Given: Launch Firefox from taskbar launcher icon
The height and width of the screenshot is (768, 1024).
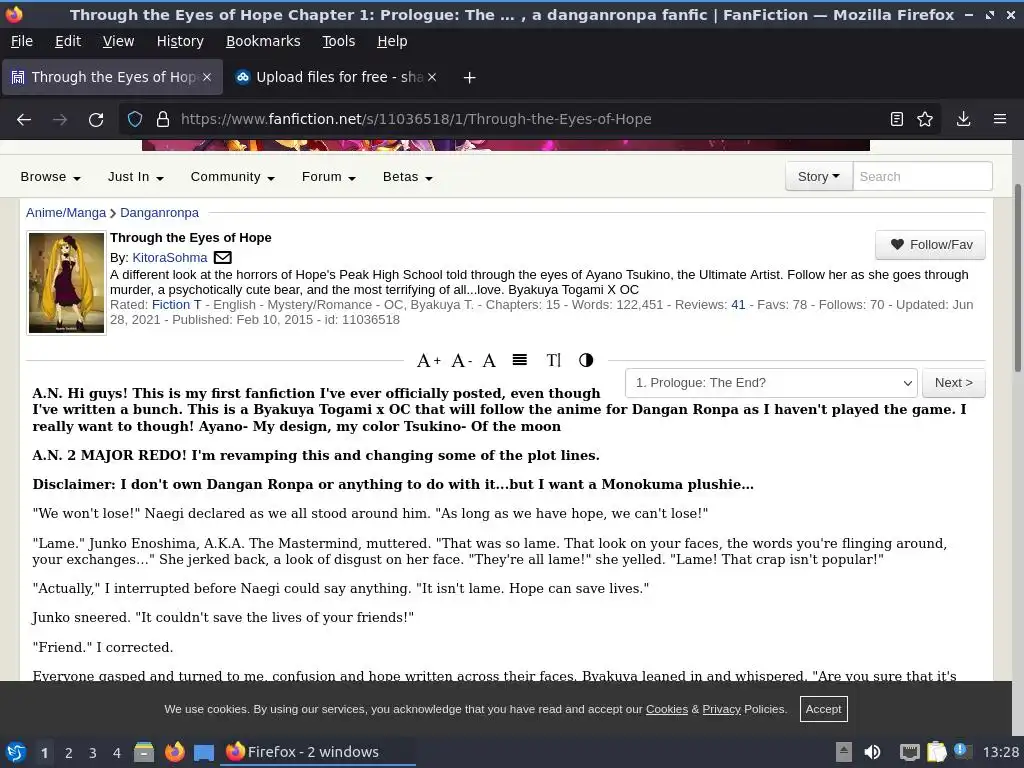Looking at the screenshot, I should click(174, 752).
